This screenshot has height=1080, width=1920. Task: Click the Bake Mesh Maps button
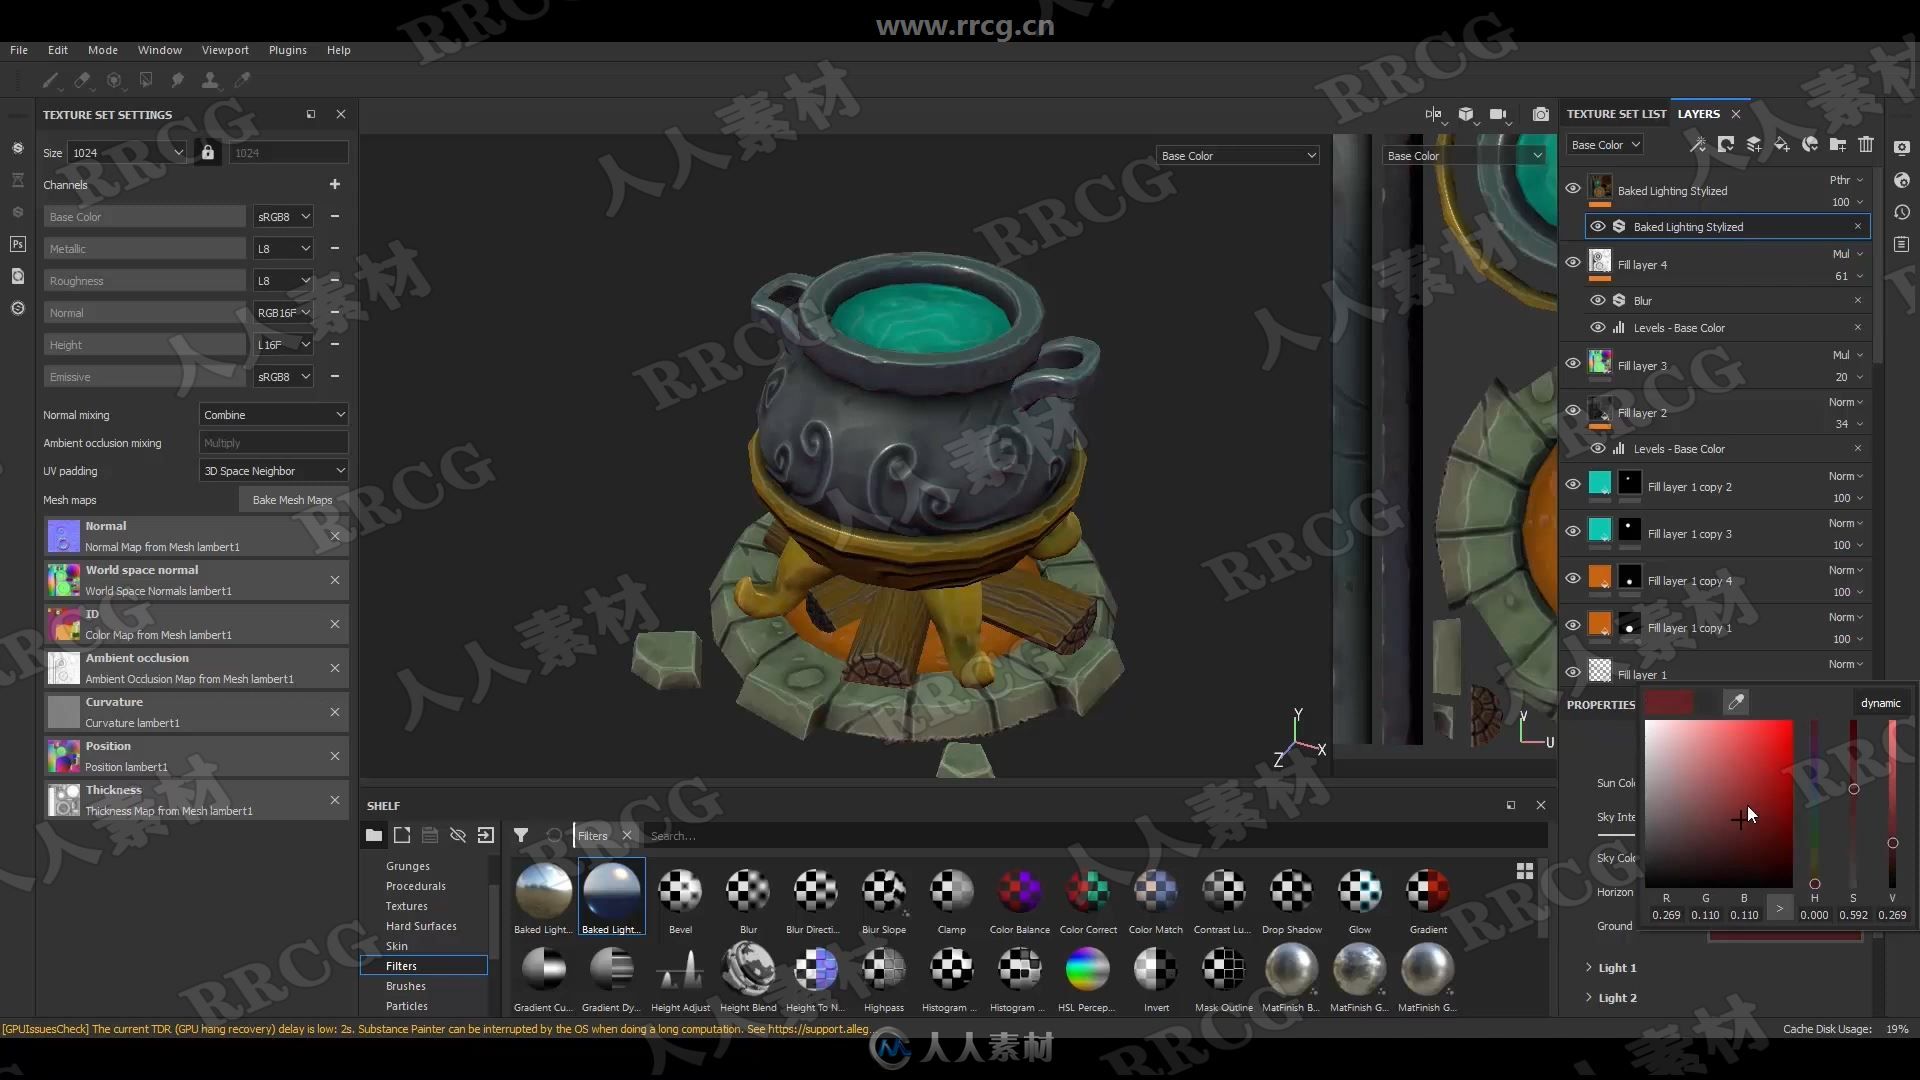tap(292, 500)
